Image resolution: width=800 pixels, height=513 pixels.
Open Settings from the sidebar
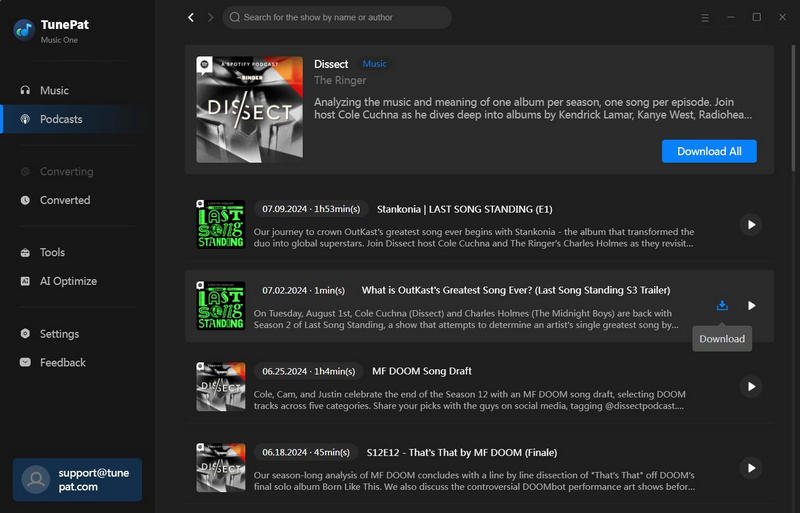pos(59,334)
